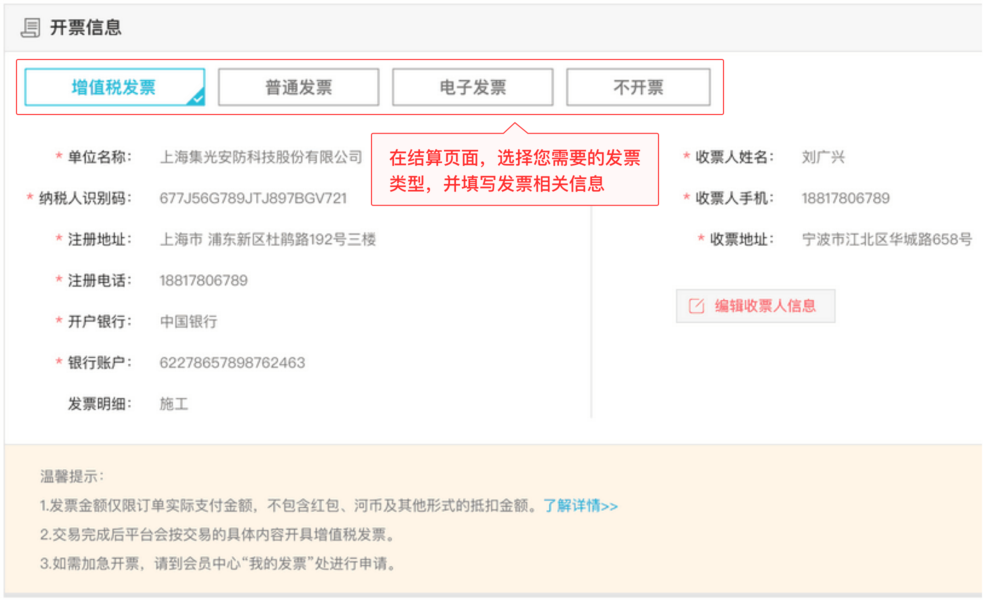Click the red tooltip about choosing invoice type
This screenshot has height=601, width=989.
514,170
